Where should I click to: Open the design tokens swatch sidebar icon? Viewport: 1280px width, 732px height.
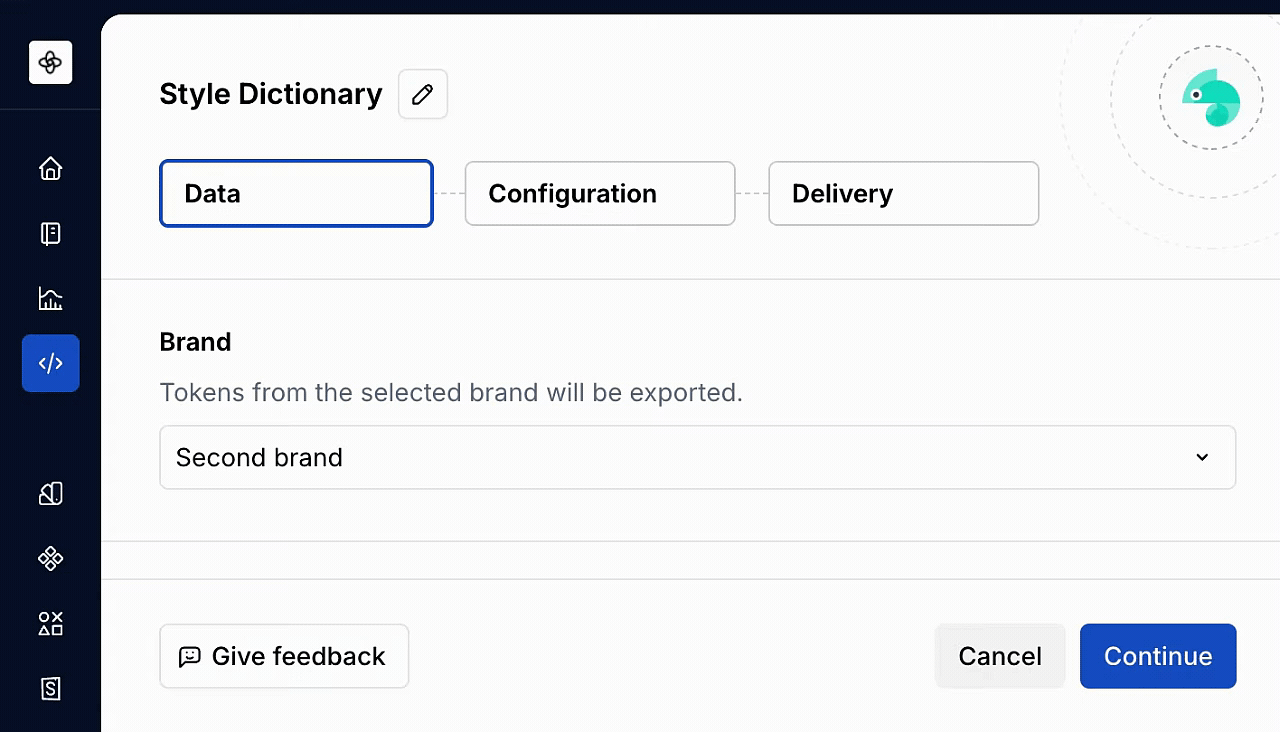pos(50,493)
